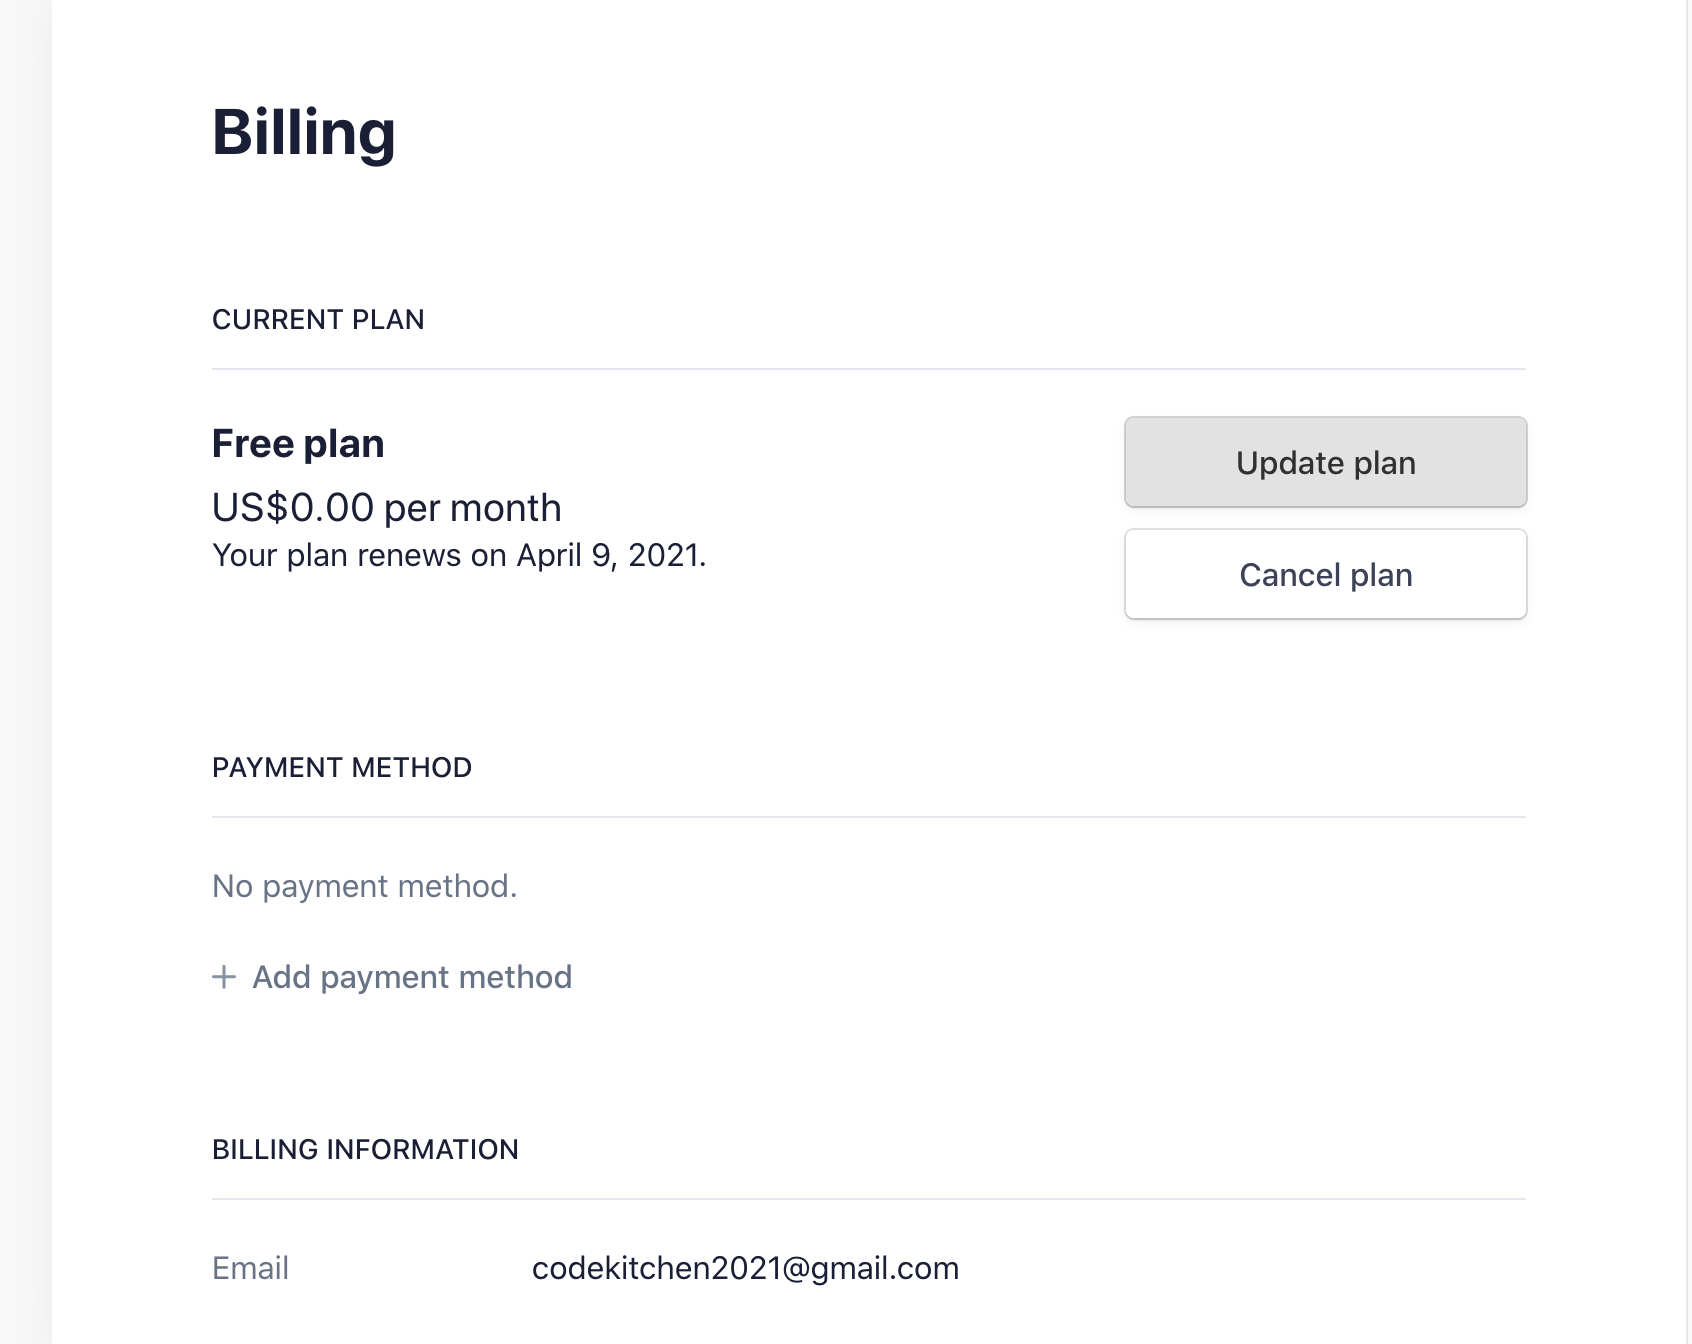This screenshot has height=1344, width=1692.
Task: Click the word April in renewal text
Action: click(x=548, y=556)
